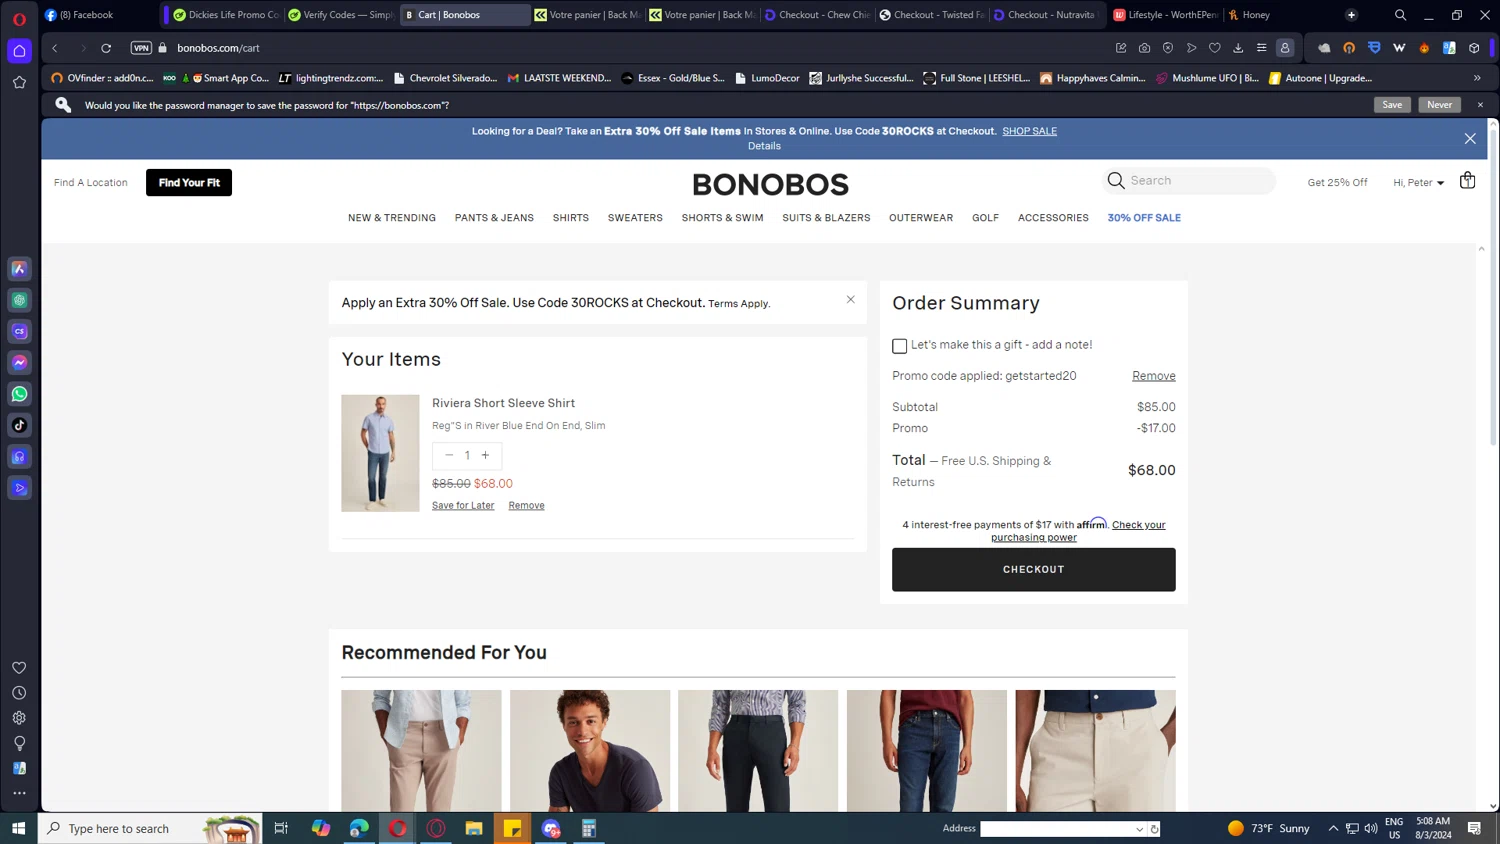Image resolution: width=1500 pixels, height=844 pixels.
Task: Remove the Riviera Short Sleeve Shirt item
Action: 526,505
